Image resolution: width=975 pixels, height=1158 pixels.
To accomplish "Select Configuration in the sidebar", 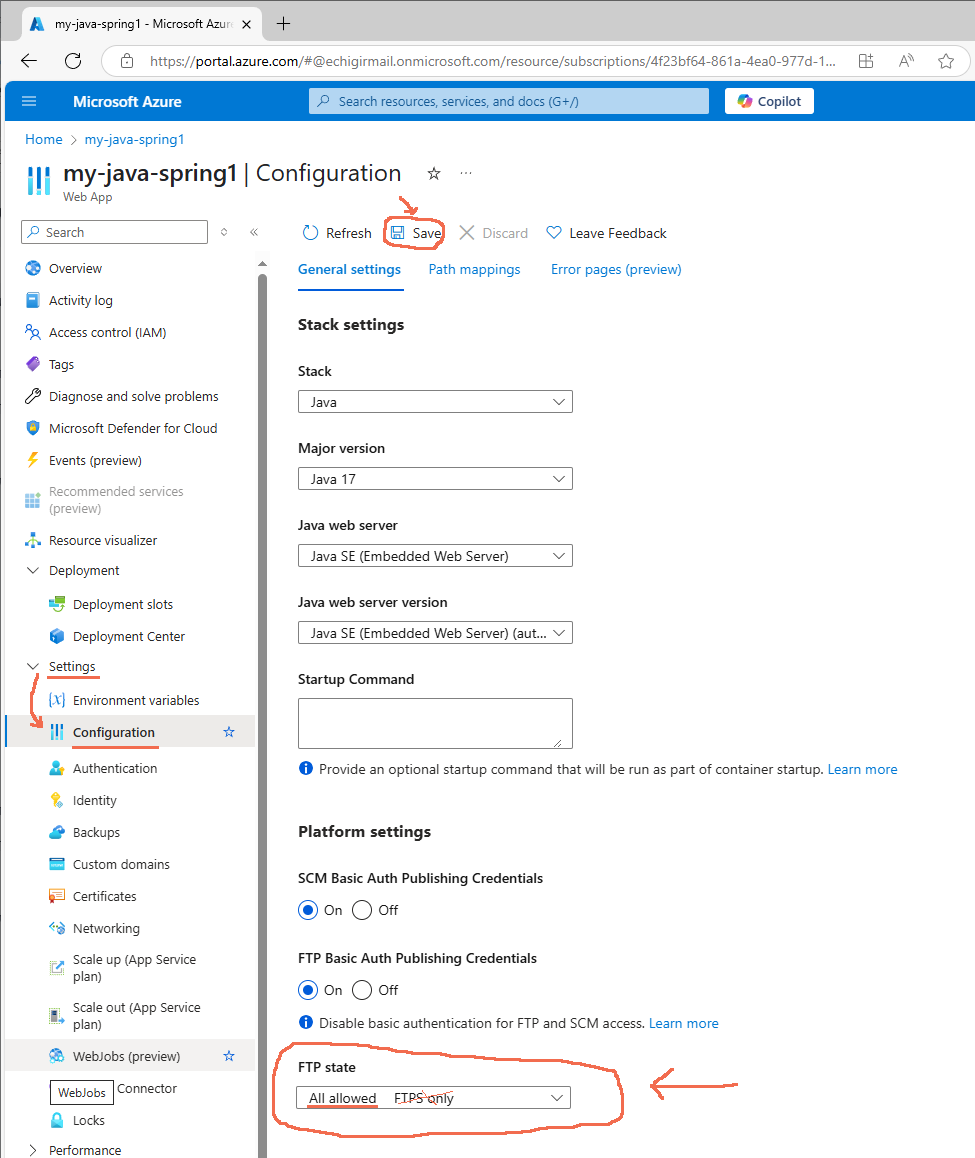I will pos(114,732).
